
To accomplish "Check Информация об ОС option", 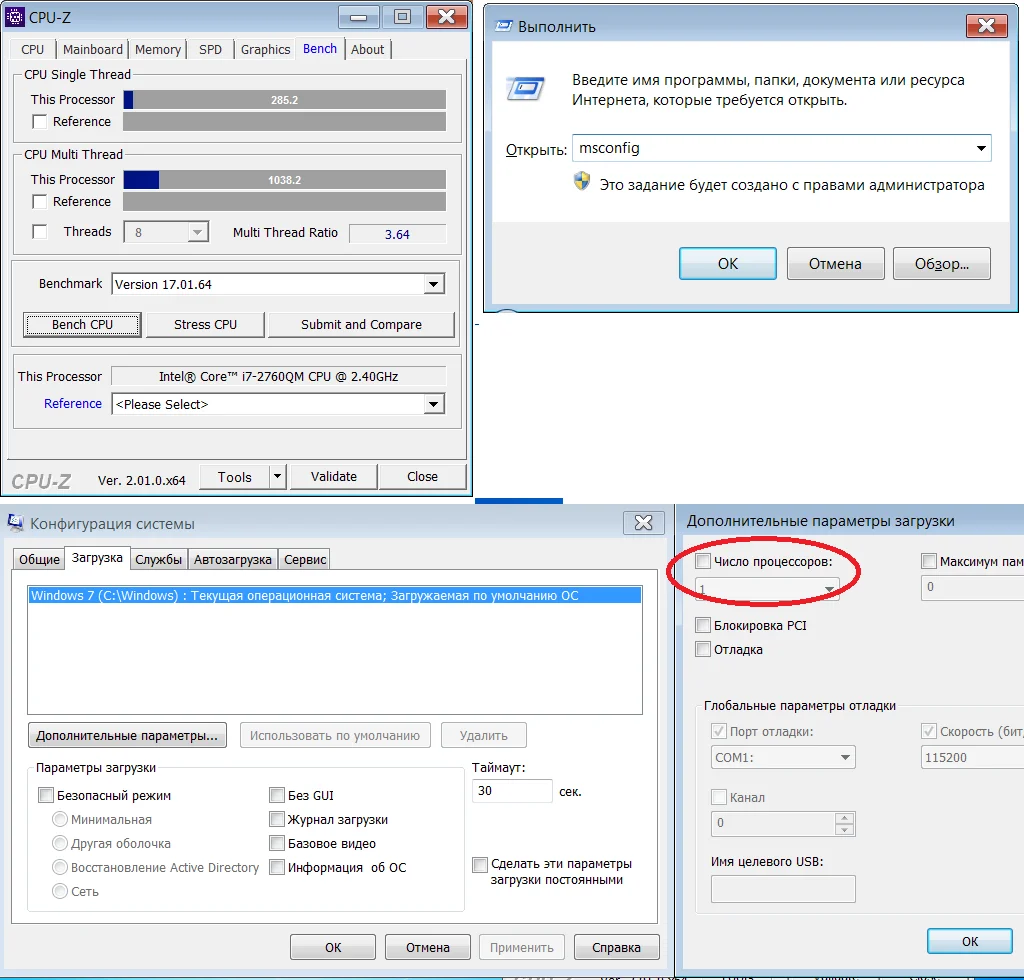I will point(277,866).
